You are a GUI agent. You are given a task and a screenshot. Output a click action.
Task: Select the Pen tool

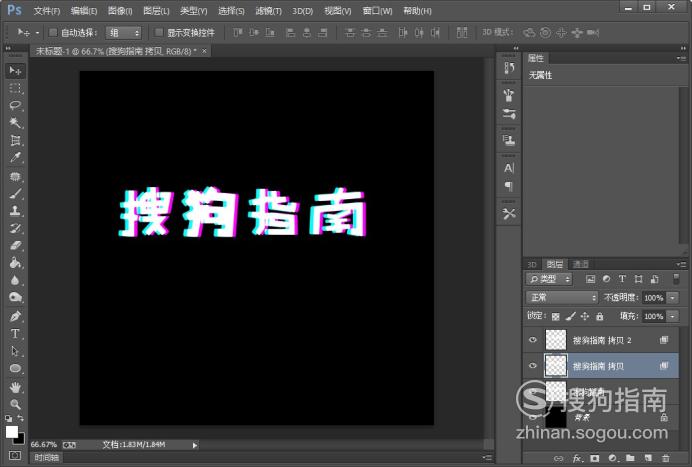click(15, 316)
